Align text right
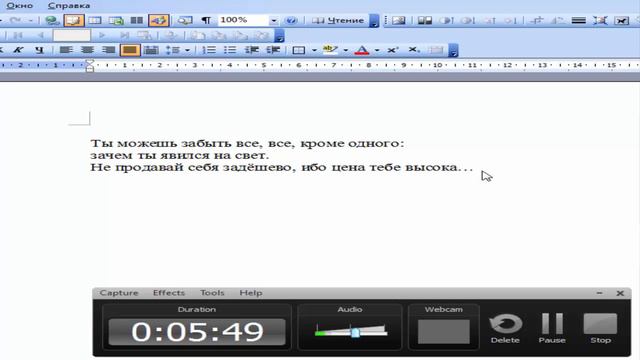The image size is (640, 360). click(109, 50)
